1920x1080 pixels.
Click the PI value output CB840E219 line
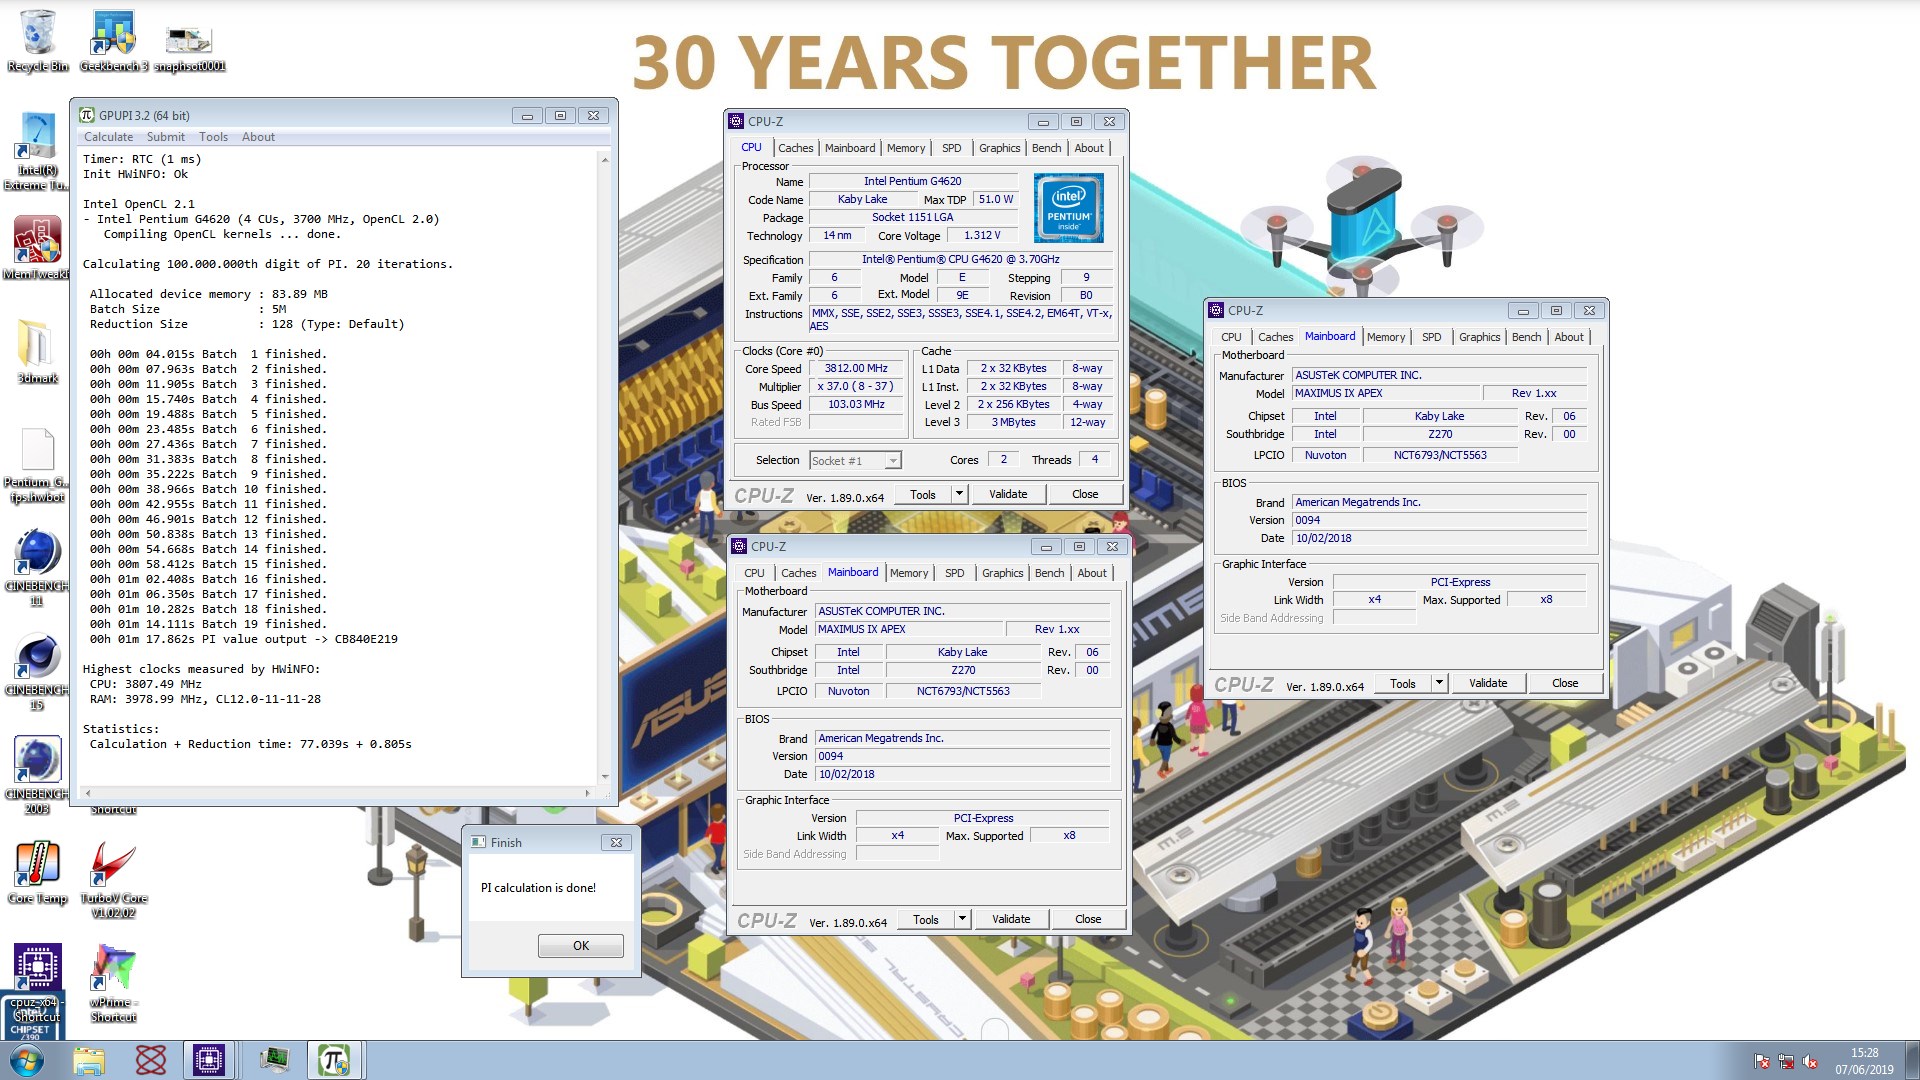[x=244, y=639]
